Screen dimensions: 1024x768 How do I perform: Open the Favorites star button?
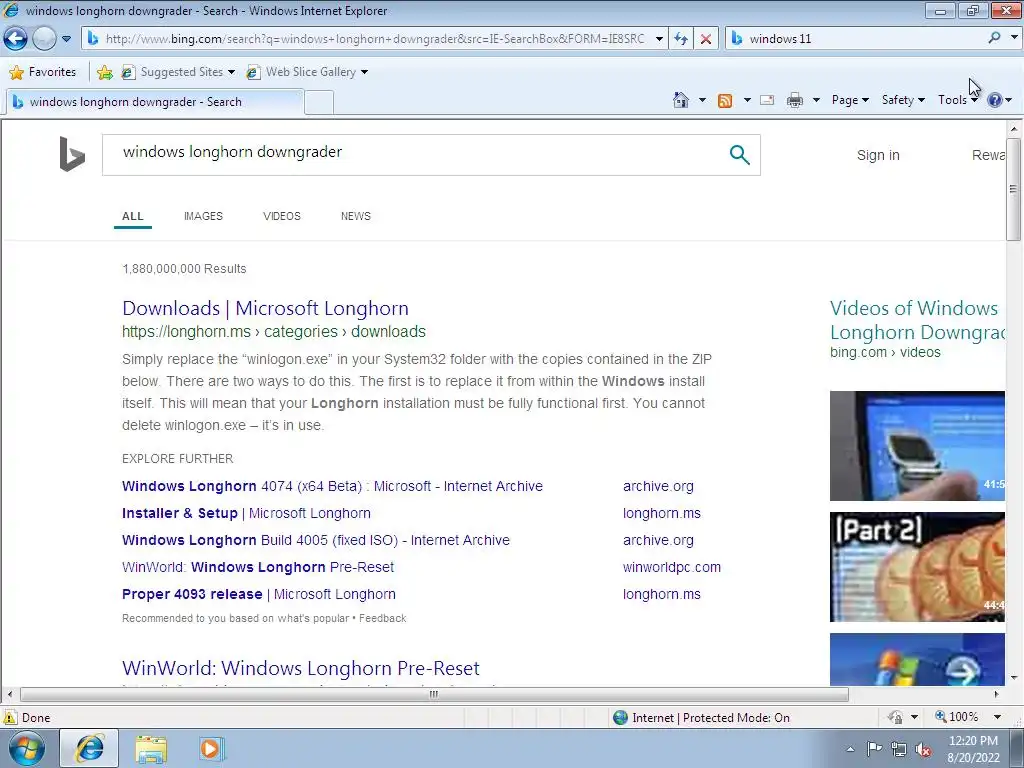[x=43, y=72]
